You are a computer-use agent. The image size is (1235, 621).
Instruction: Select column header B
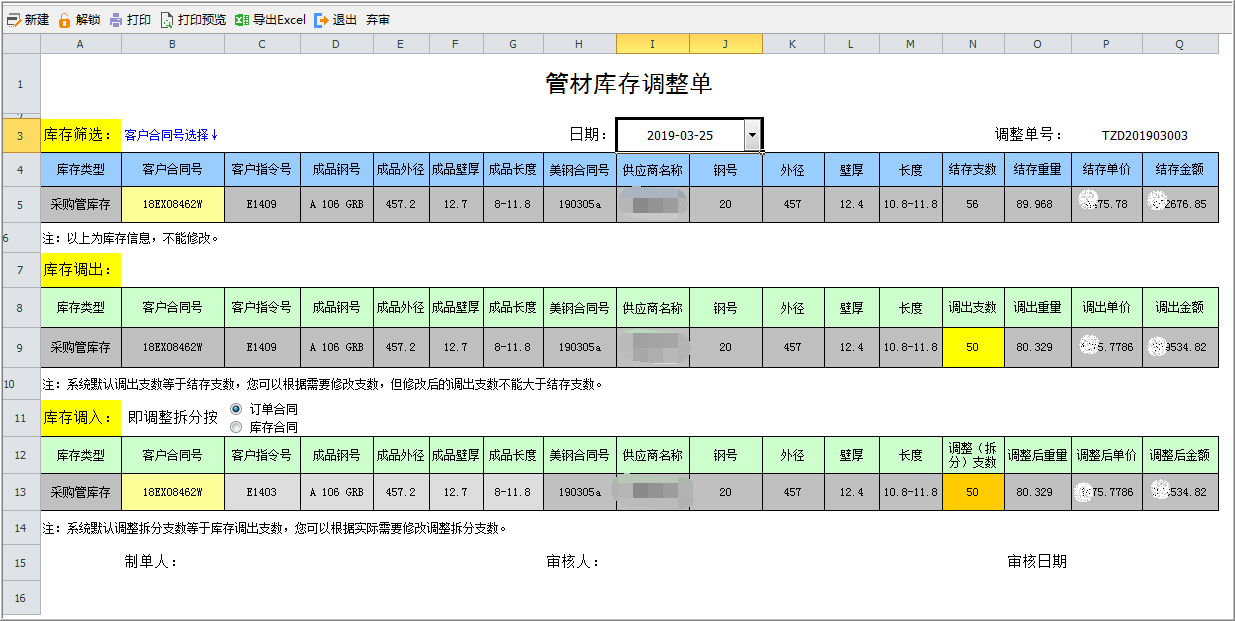173,44
